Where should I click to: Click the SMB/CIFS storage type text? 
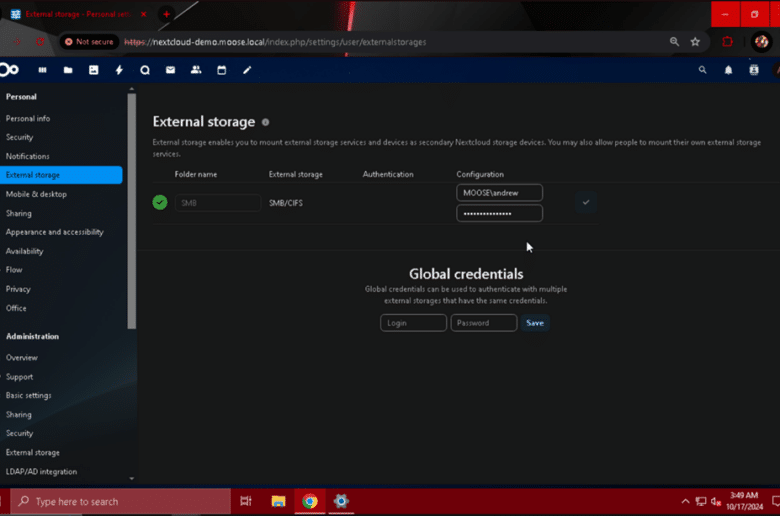point(286,203)
